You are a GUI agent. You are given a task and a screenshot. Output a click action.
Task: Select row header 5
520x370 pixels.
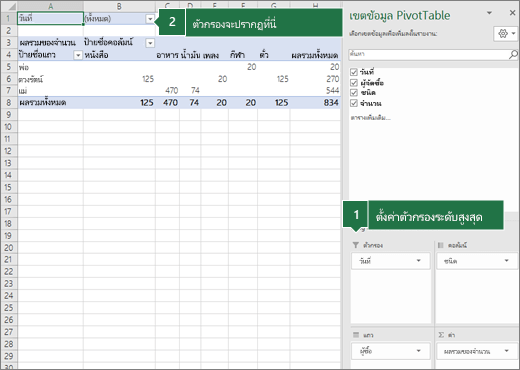point(9,67)
